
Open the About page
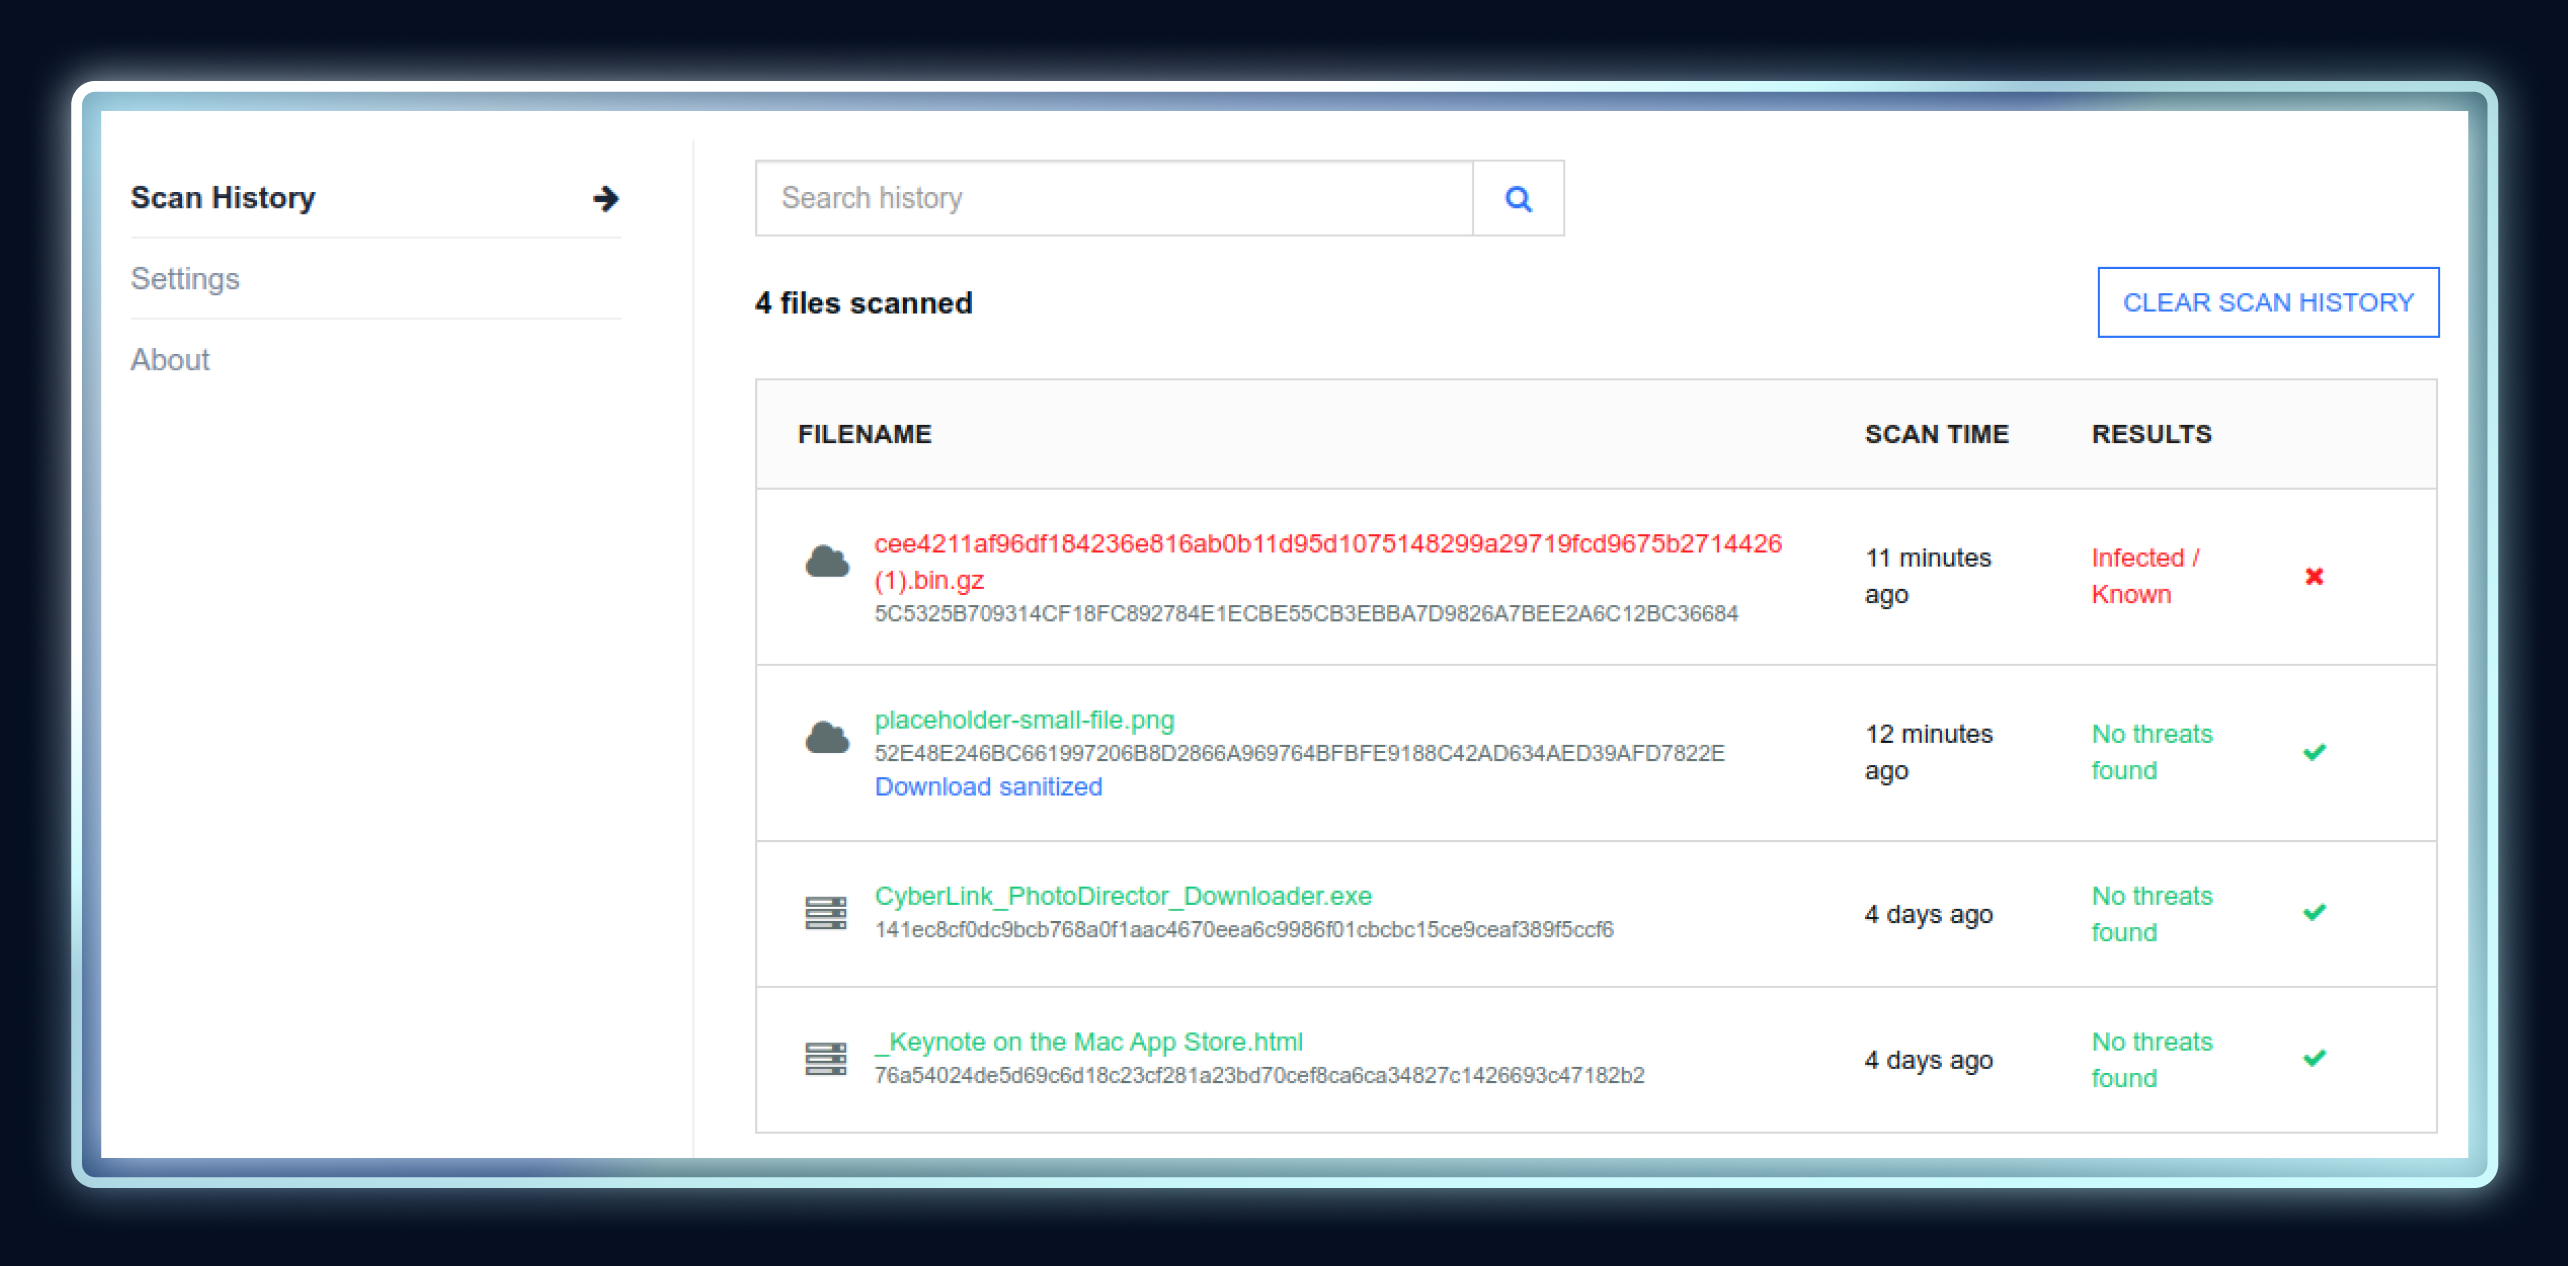point(170,360)
